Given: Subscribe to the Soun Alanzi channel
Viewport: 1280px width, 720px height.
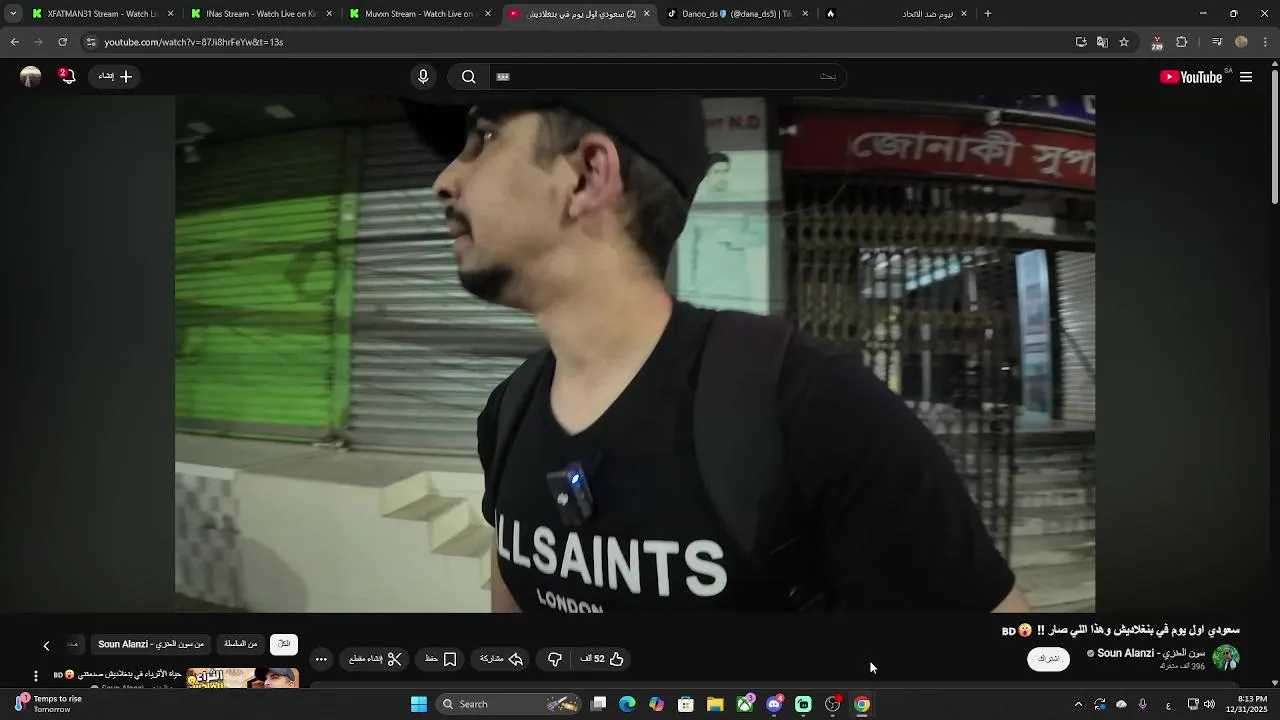Looking at the screenshot, I should [x=1048, y=658].
